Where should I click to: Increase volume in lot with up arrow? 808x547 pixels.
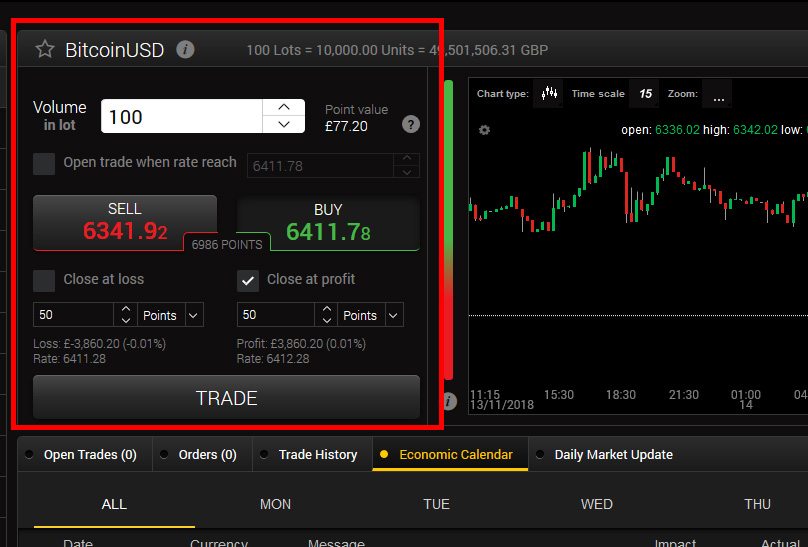tap(283, 107)
